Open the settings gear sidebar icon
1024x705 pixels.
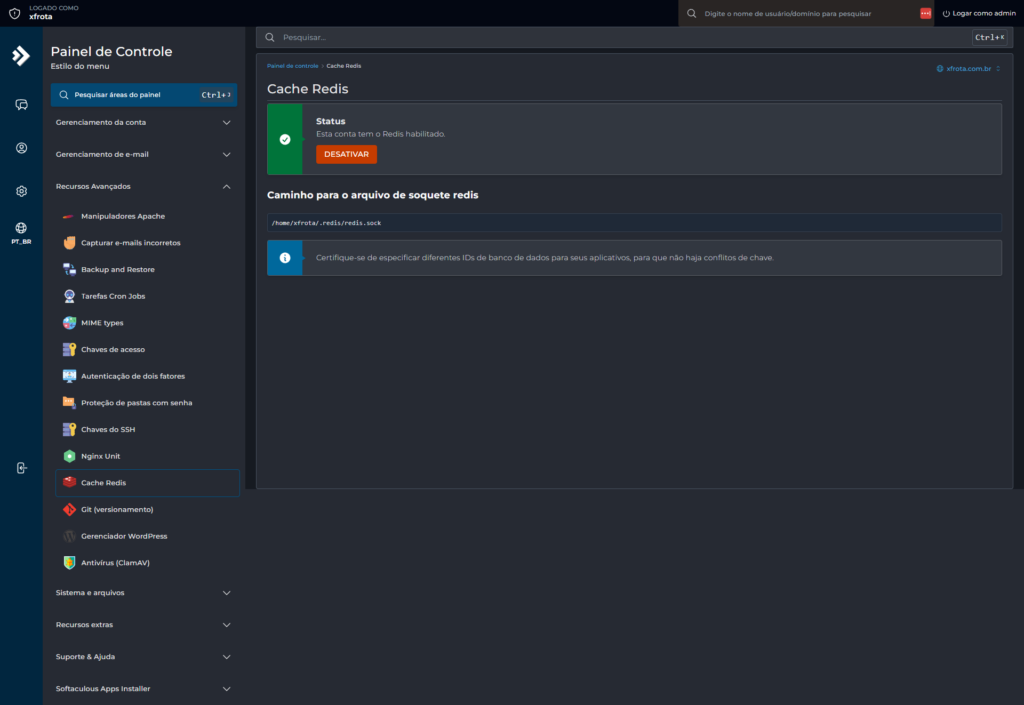click(22, 191)
